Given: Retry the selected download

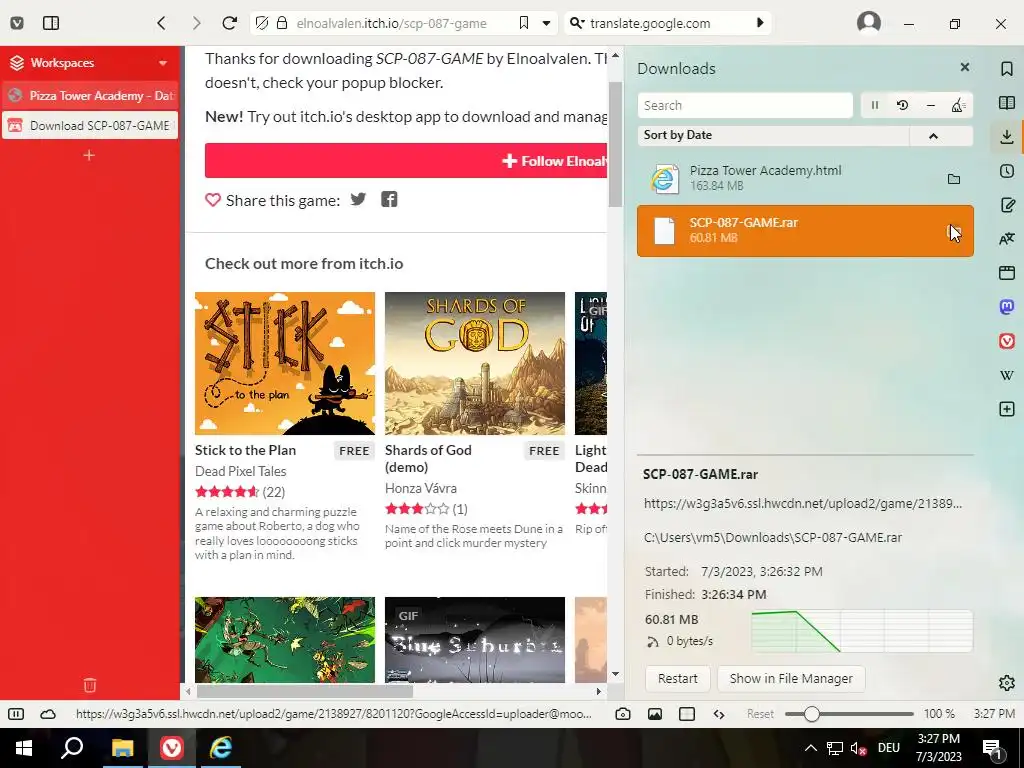Looking at the screenshot, I should [x=903, y=105].
